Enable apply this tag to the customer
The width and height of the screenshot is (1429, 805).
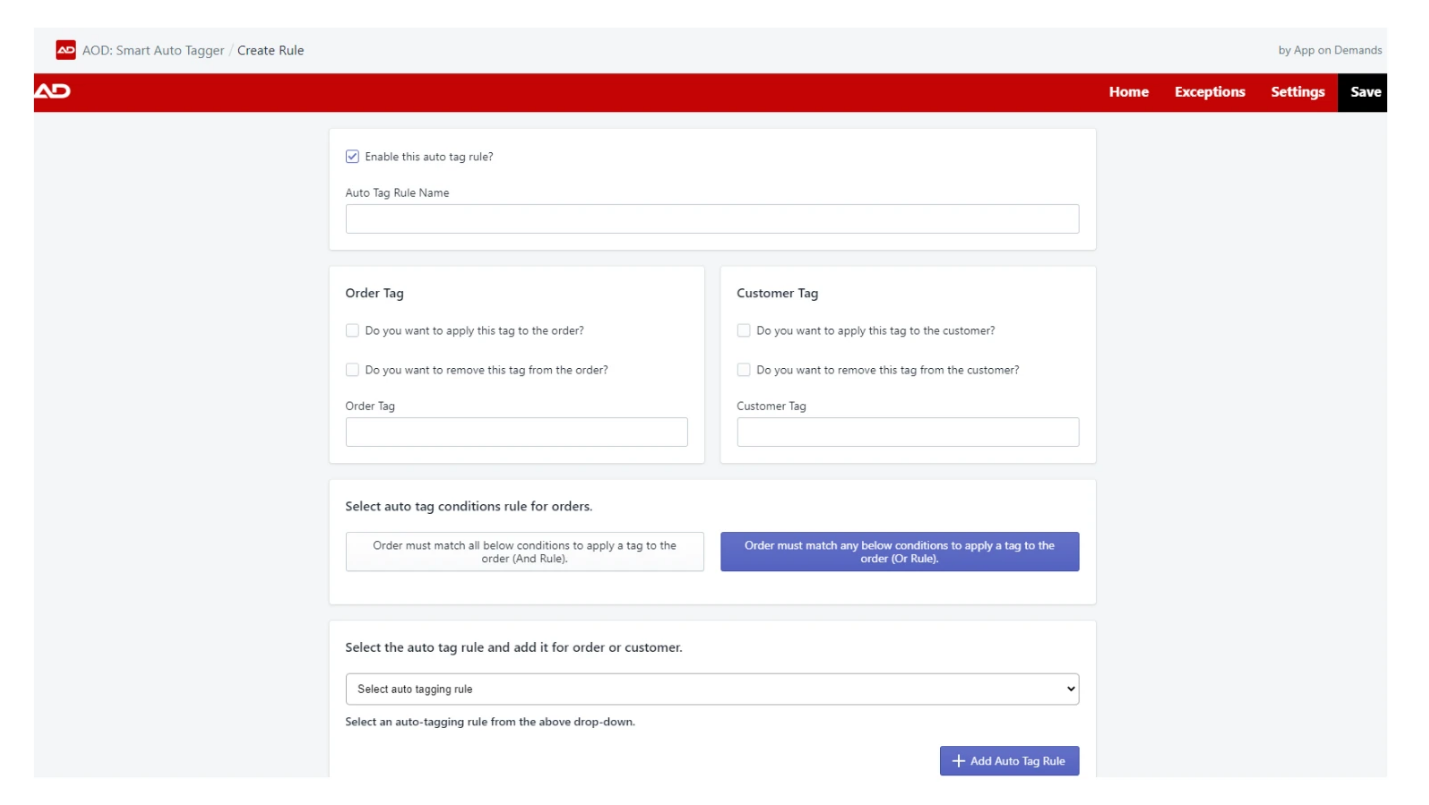[743, 331]
